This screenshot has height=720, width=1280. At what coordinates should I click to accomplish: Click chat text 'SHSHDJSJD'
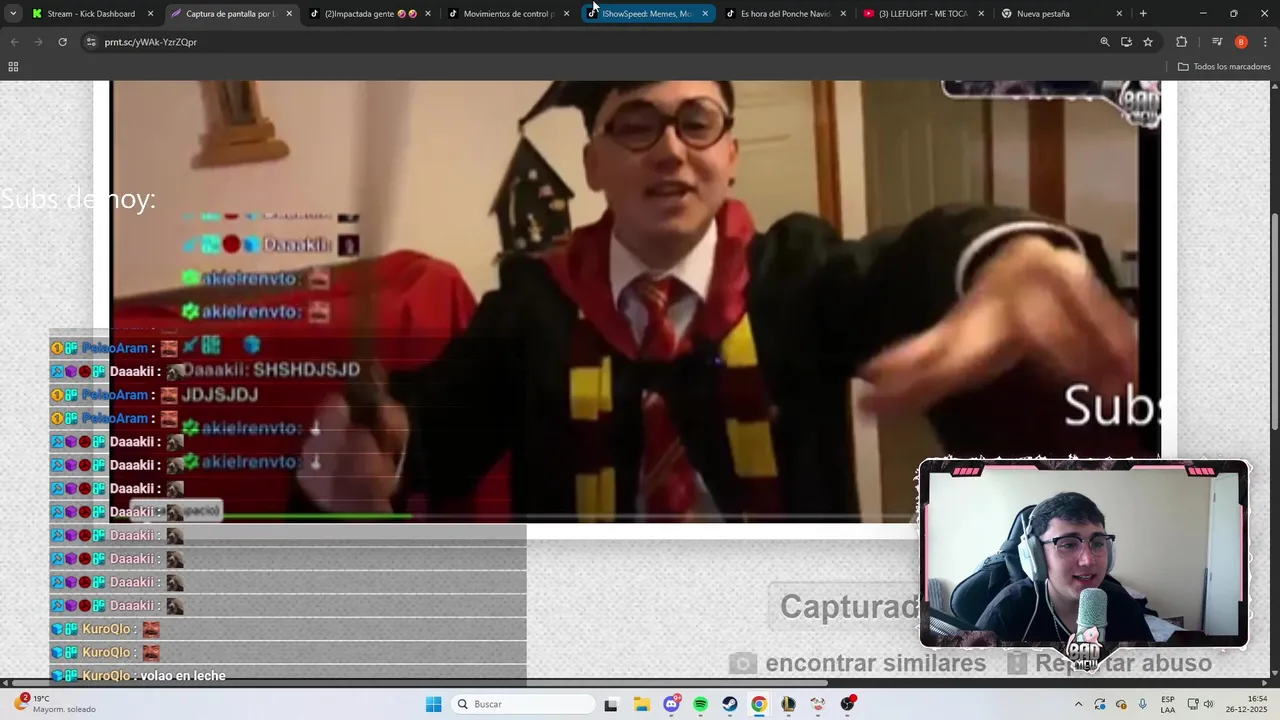(306, 370)
